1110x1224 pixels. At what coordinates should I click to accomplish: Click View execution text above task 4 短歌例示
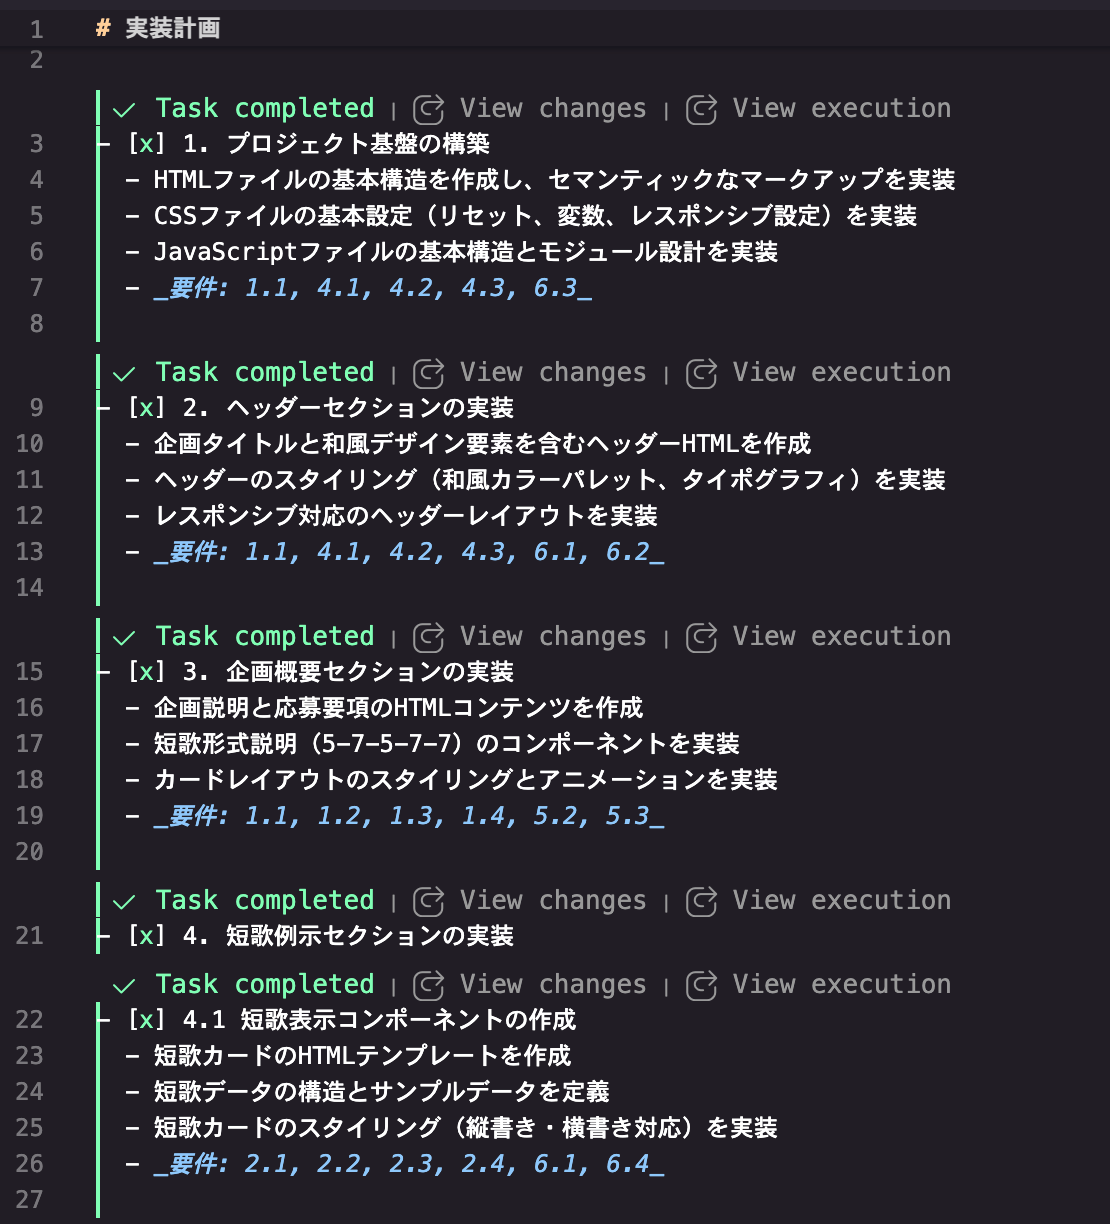[842, 901]
